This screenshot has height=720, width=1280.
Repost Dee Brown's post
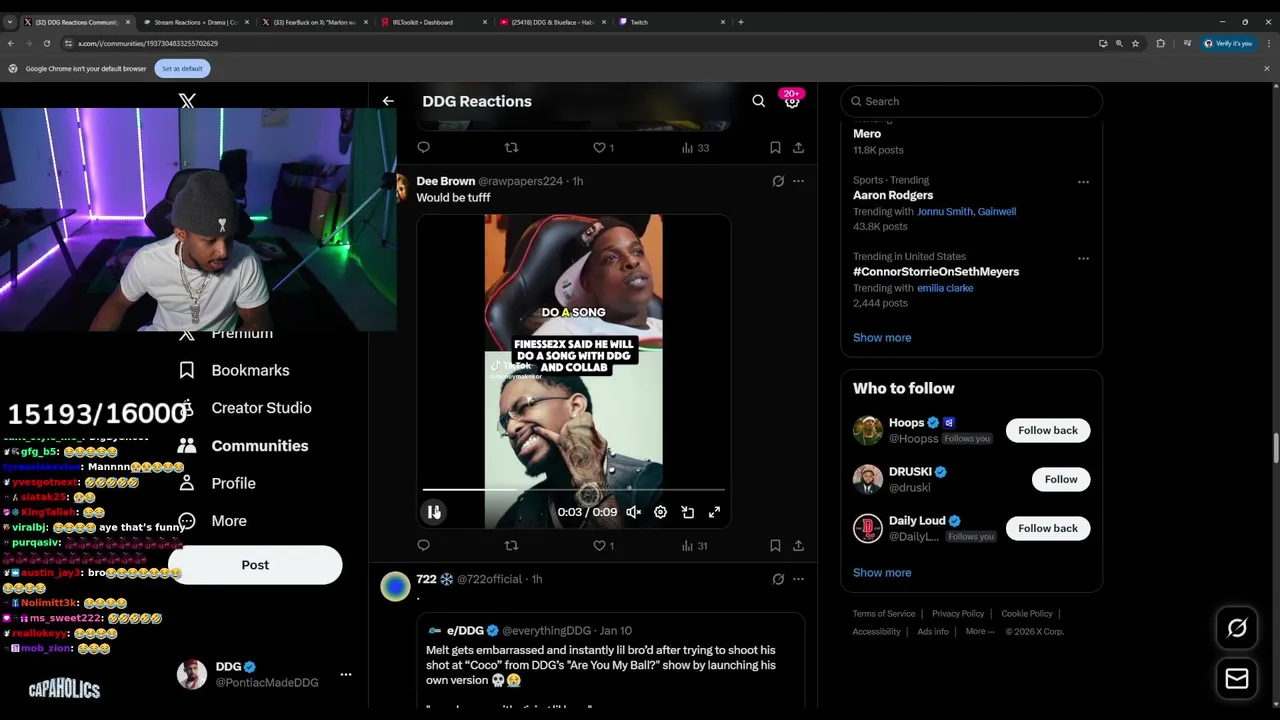[x=512, y=545]
